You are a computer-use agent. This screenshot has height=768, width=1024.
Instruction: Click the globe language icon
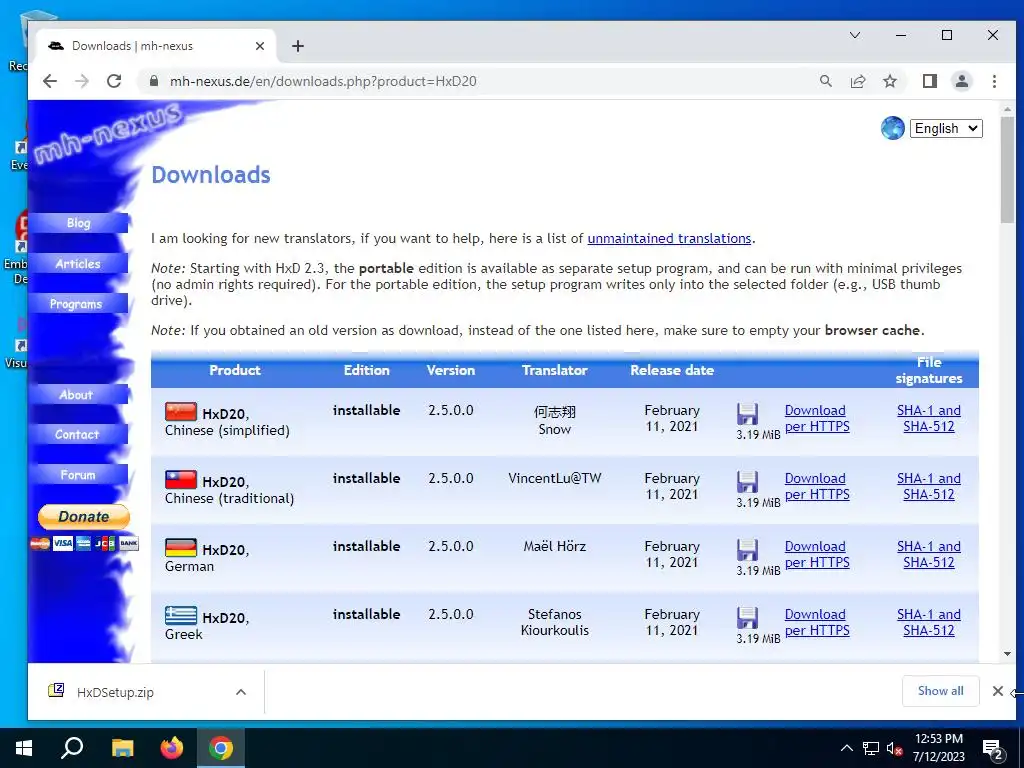(x=892, y=128)
